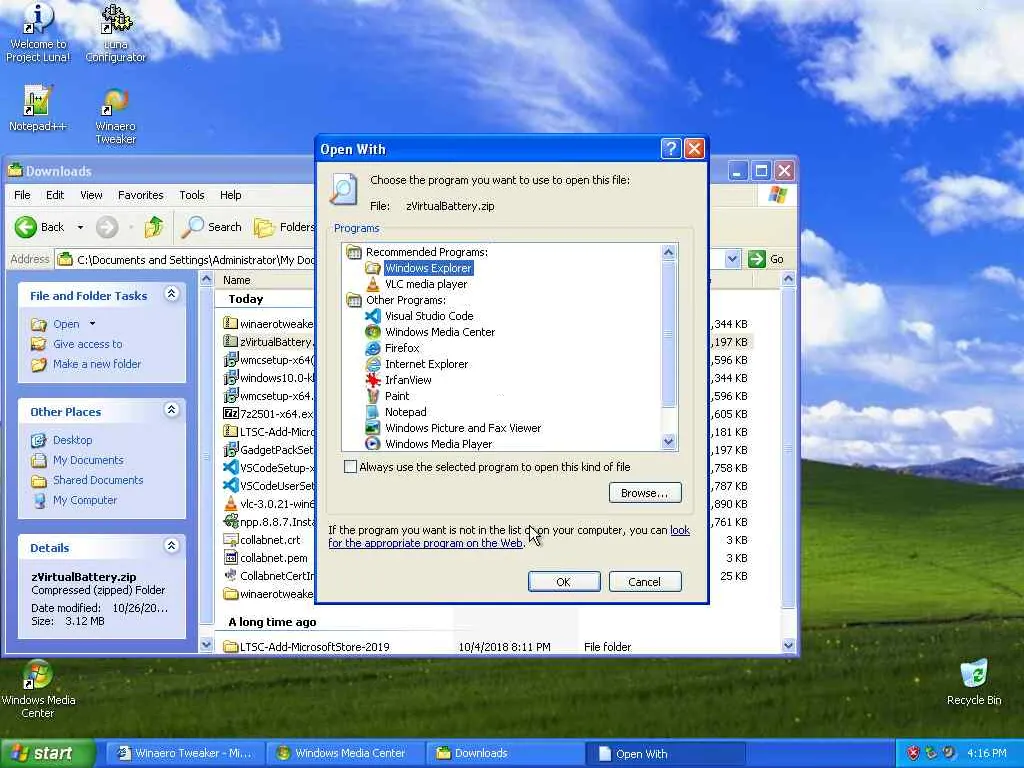Open the dropdown arrow beside Open task
The image size is (1024, 768).
coord(92,323)
